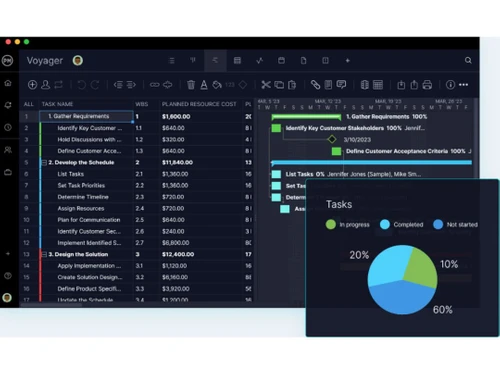This screenshot has width=500, height=375.
Task: Click the 3/10/2023 milestone diamond on Gantt
Action: coord(332,139)
